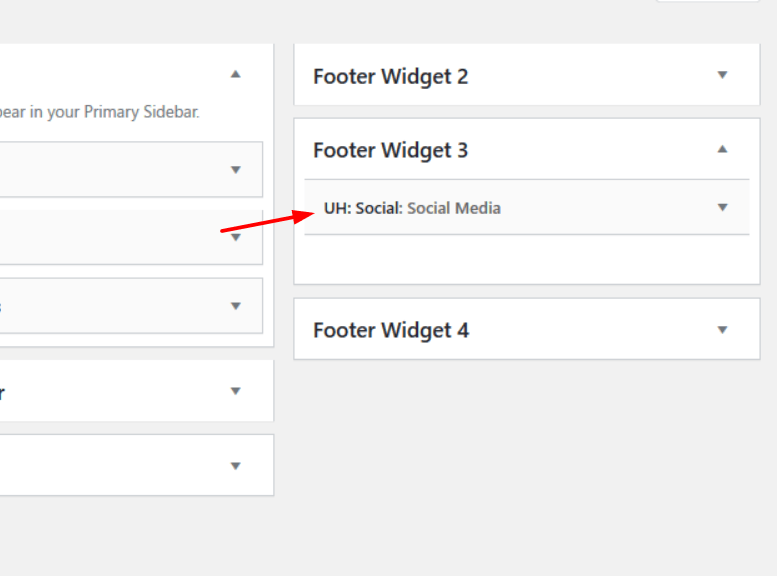Expand the Footer Widget 4 arrow
Image resolution: width=777 pixels, height=576 pixels.
722,330
